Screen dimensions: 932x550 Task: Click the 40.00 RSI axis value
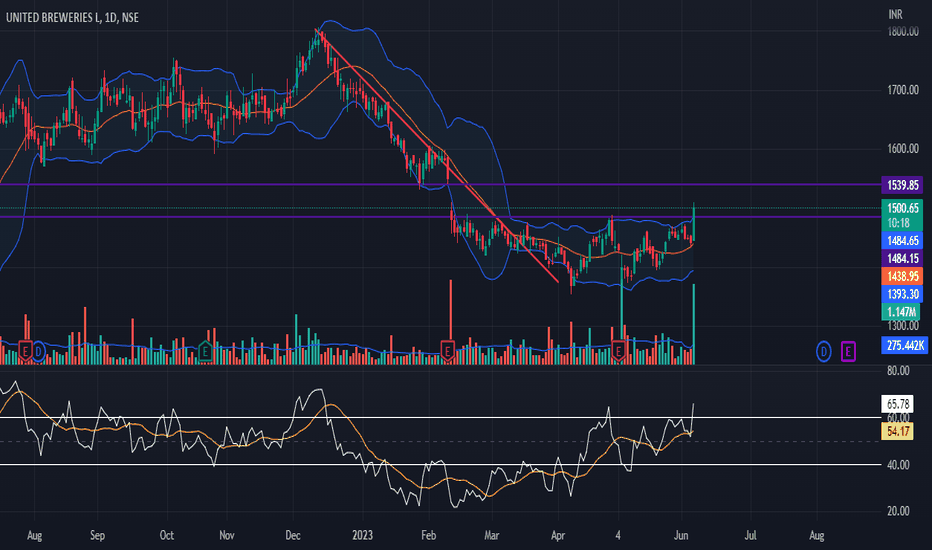(898, 465)
